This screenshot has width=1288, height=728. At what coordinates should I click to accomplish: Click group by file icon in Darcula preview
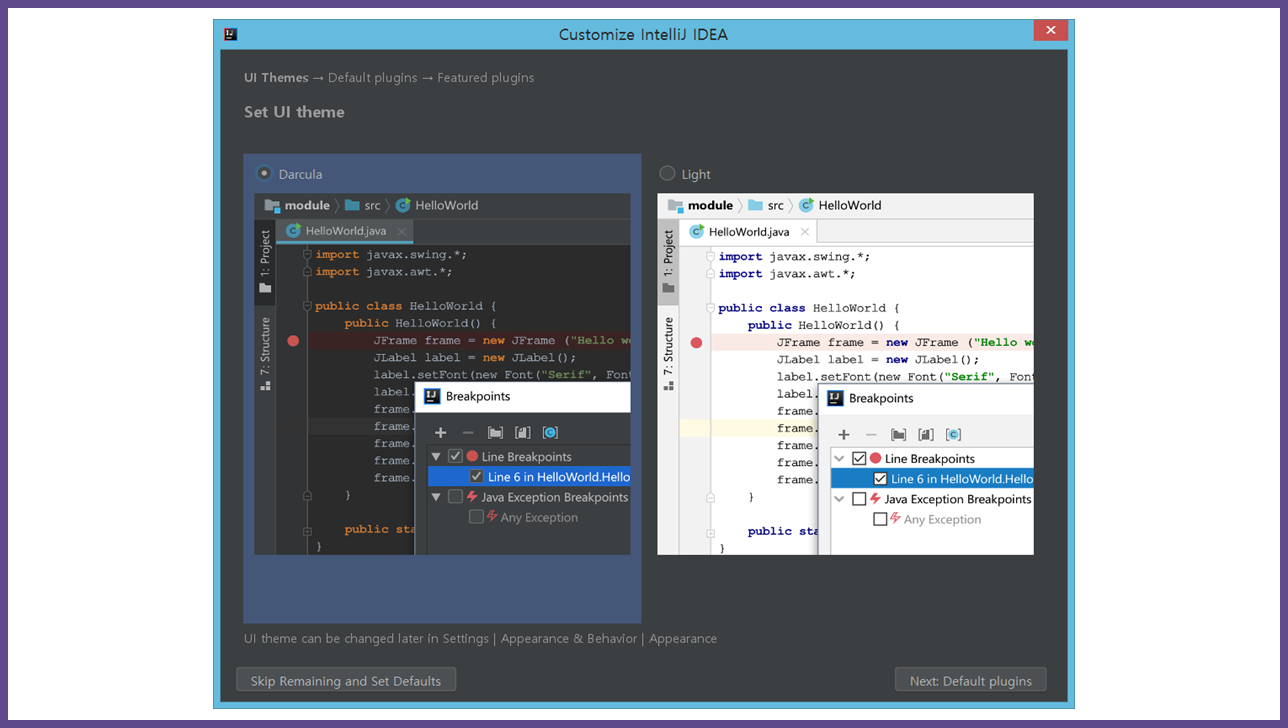(522, 432)
